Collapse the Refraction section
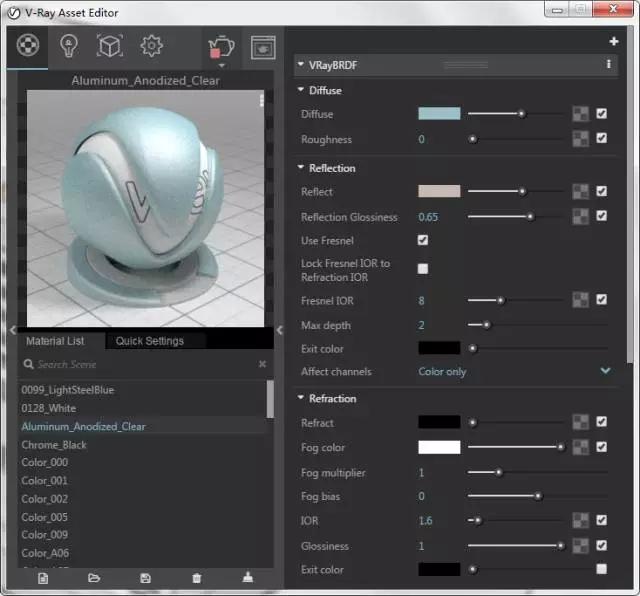The width and height of the screenshot is (640, 596). [301, 397]
